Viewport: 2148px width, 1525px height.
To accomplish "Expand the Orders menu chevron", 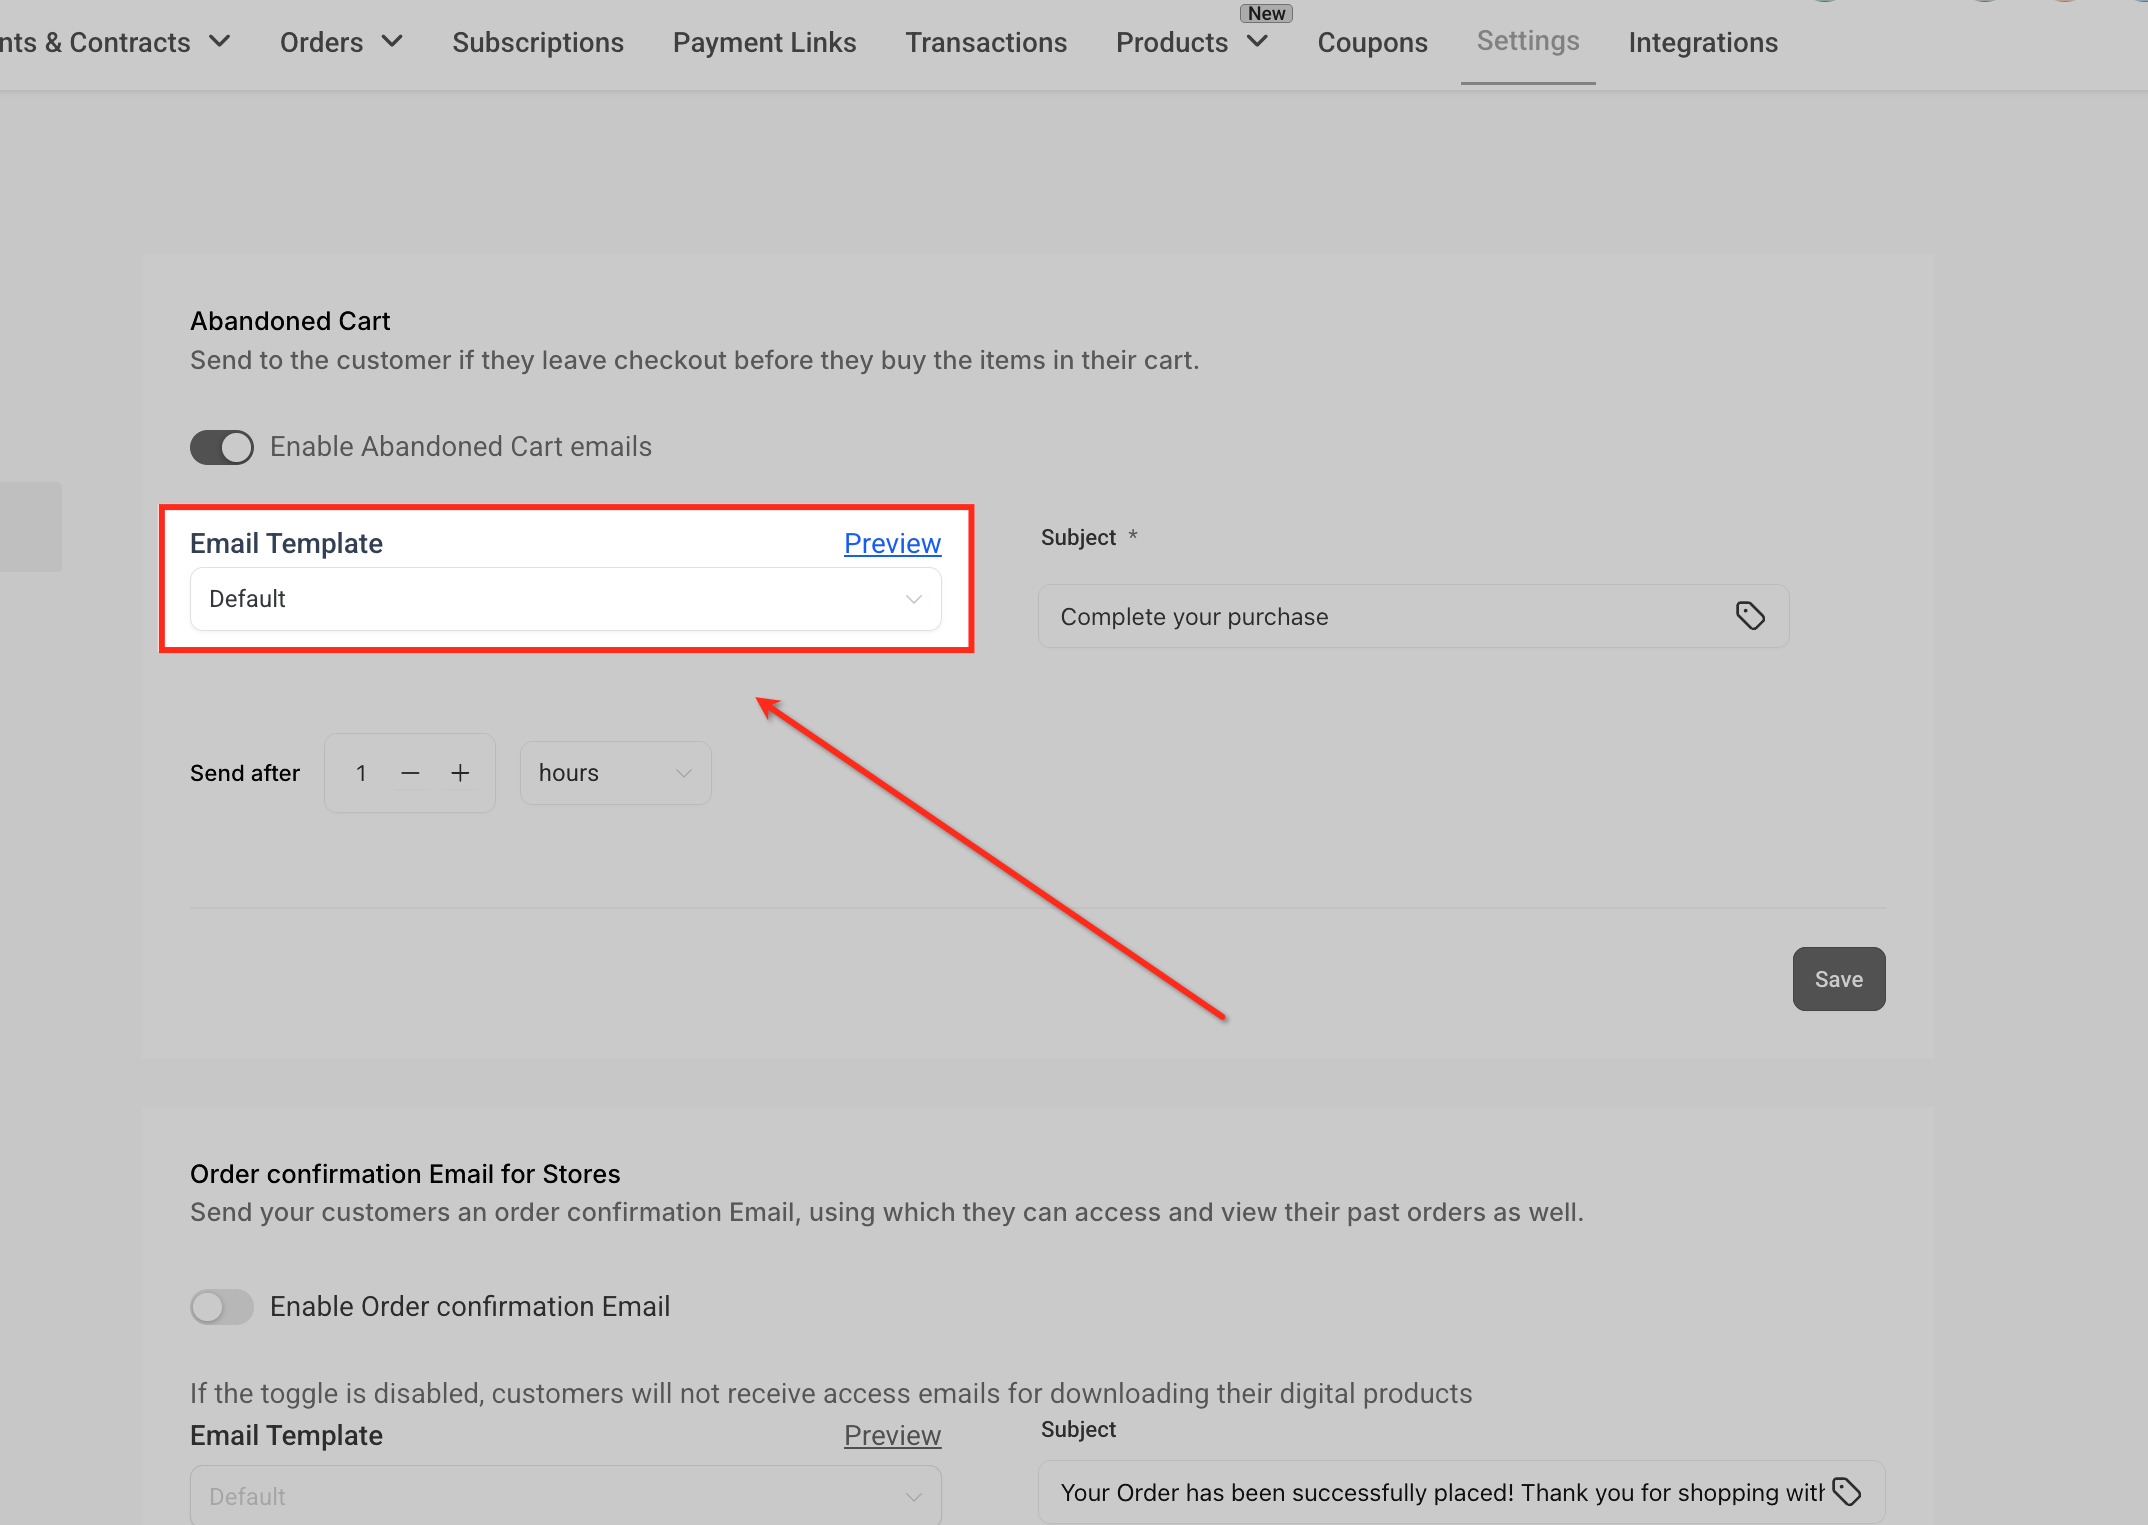I will point(392,42).
